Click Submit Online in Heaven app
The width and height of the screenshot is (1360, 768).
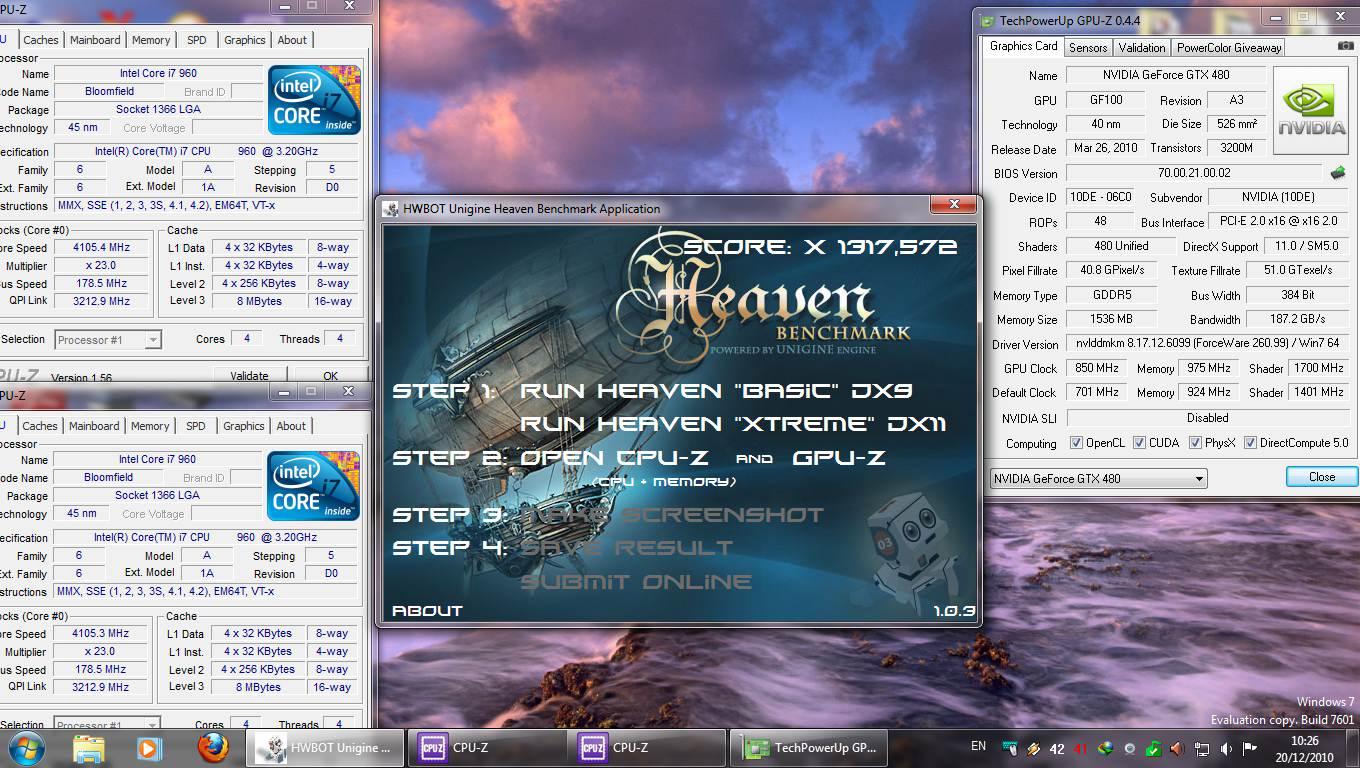tap(636, 581)
